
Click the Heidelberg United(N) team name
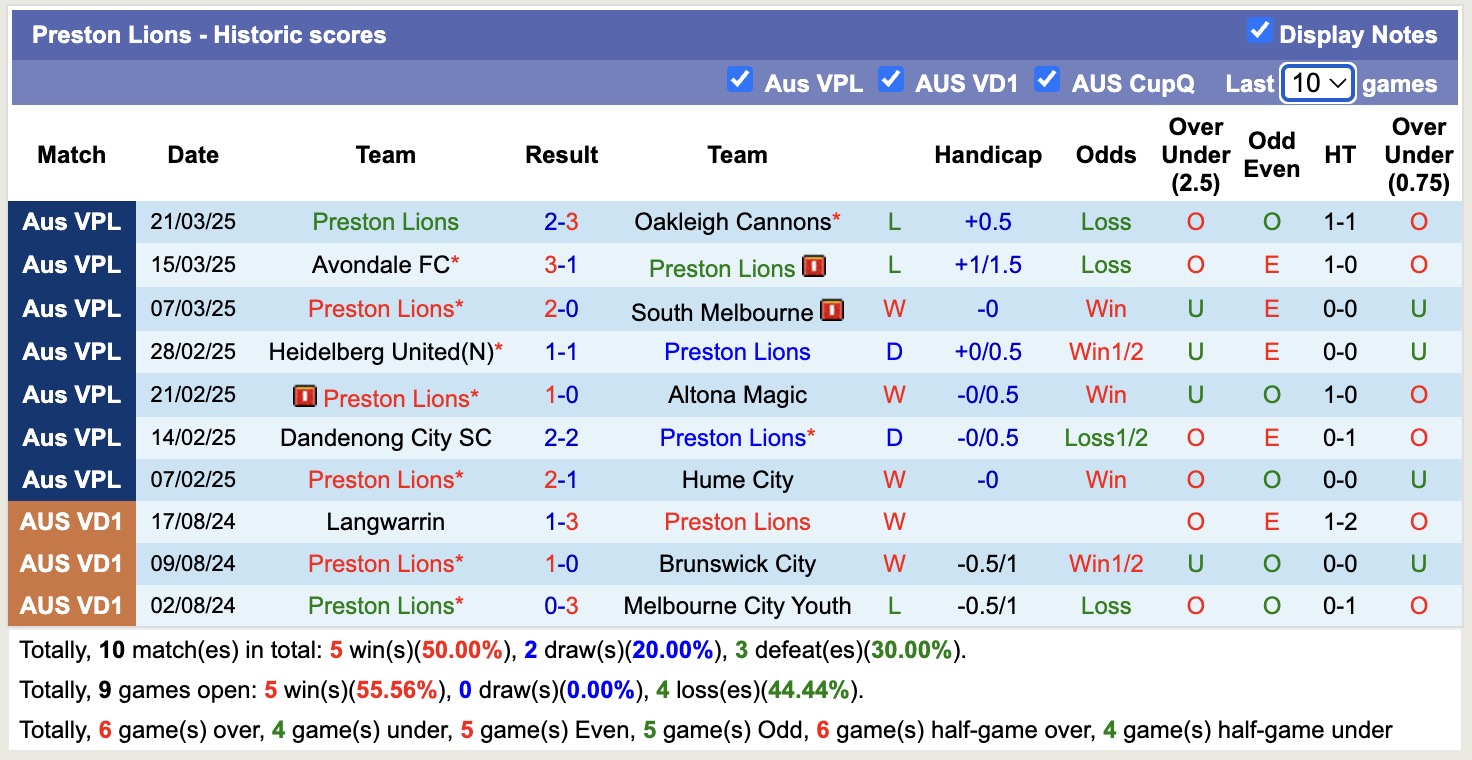pos(380,353)
